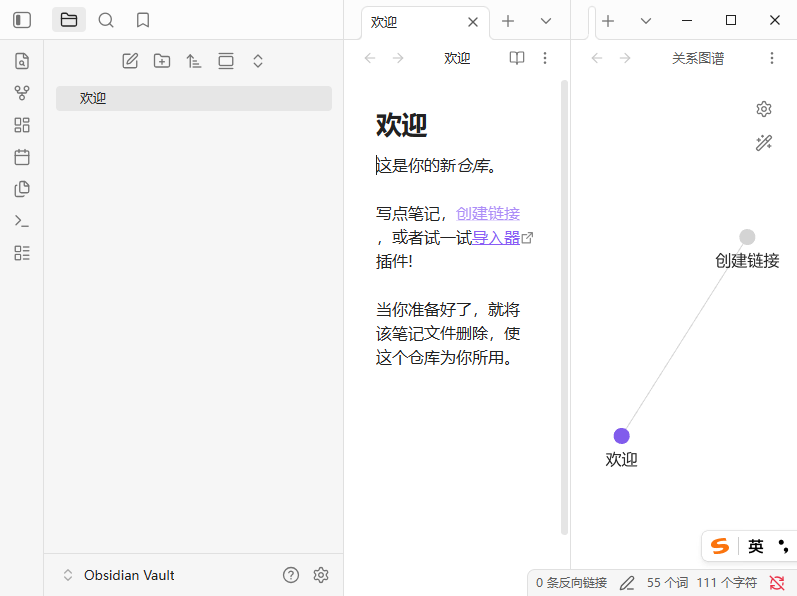Image resolution: width=797 pixels, height=596 pixels.
Task: Open the search panel magnifier icon
Action: point(106,20)
